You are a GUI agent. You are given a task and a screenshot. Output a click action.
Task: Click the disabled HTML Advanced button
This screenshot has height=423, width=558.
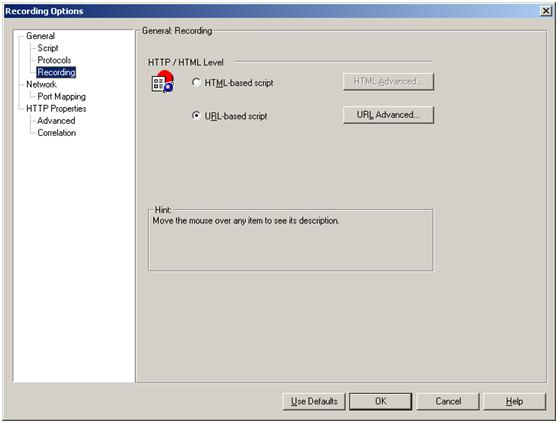(388, 81)
